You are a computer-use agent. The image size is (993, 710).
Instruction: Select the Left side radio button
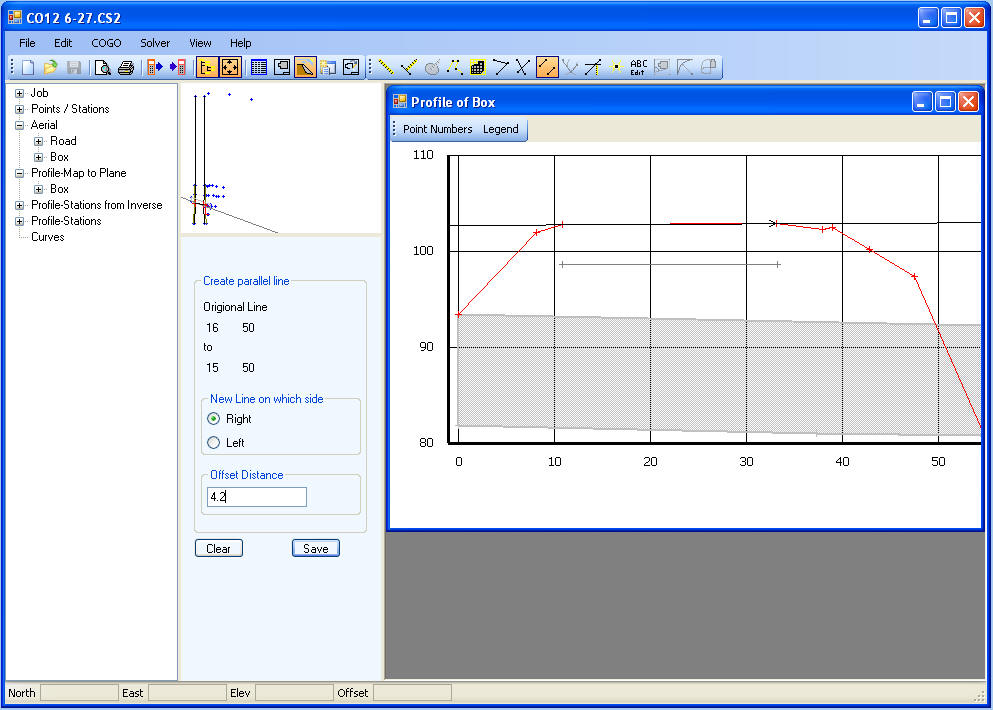pos(213,443)
